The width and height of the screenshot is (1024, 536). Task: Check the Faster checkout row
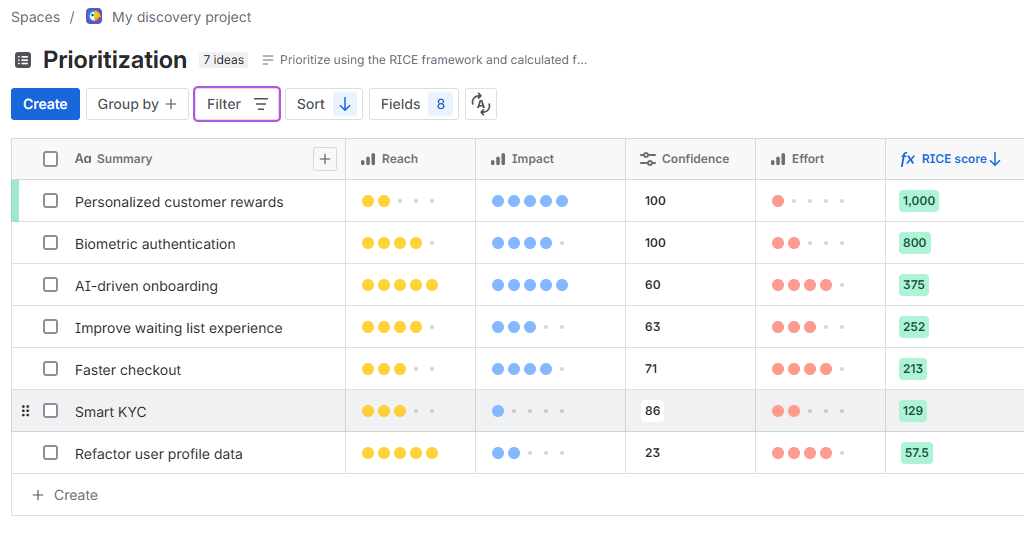pos(50,369)
